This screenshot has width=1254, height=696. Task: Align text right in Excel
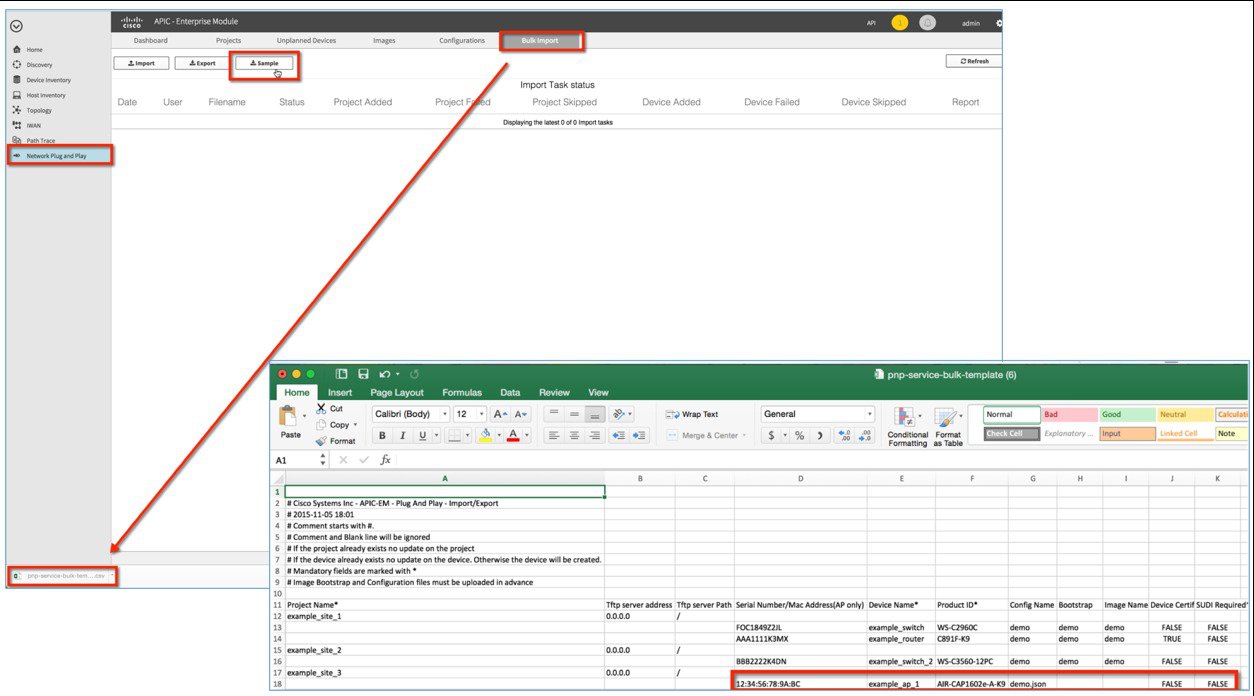595,435
